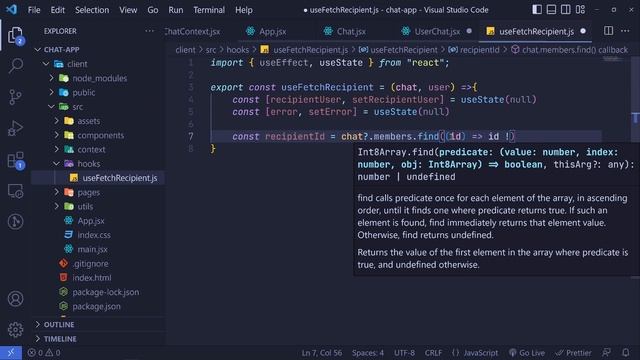Toggle primary side bar visibility
Viewport: 640px width, 360px height.
click(537, 9)
